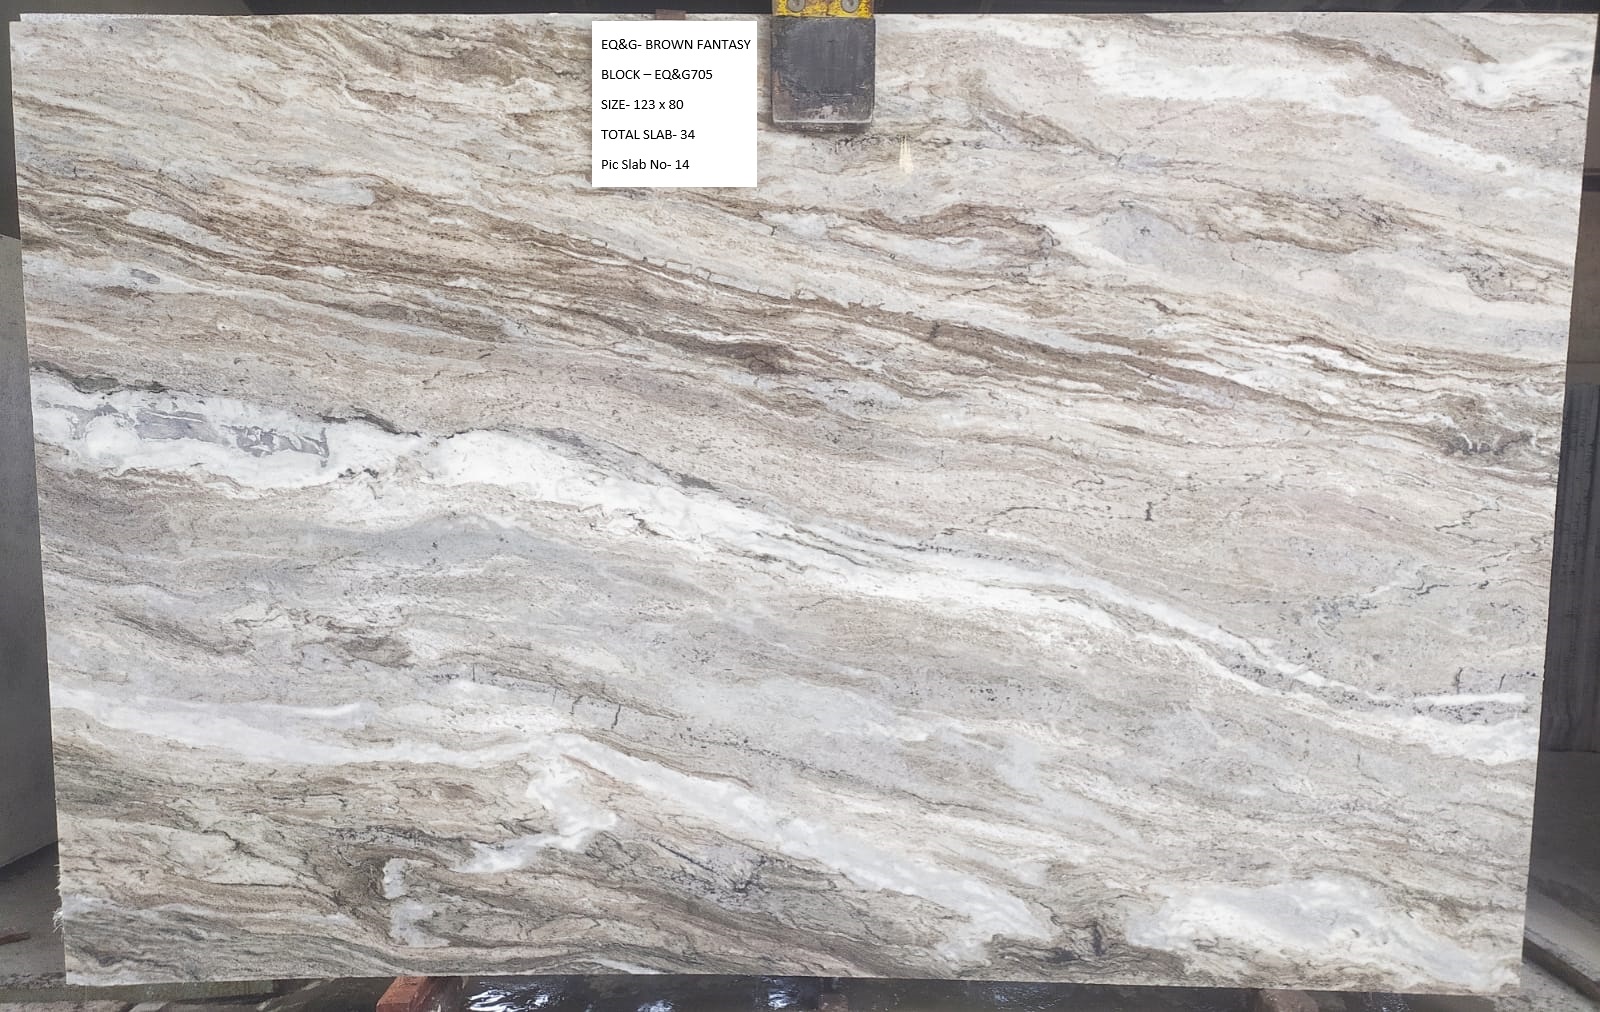The width and height of the screenshot is (1600, 1012).
Task: Click the 'EQ&G- BROWN FANTASY' label text
Action: click(675, 45)
